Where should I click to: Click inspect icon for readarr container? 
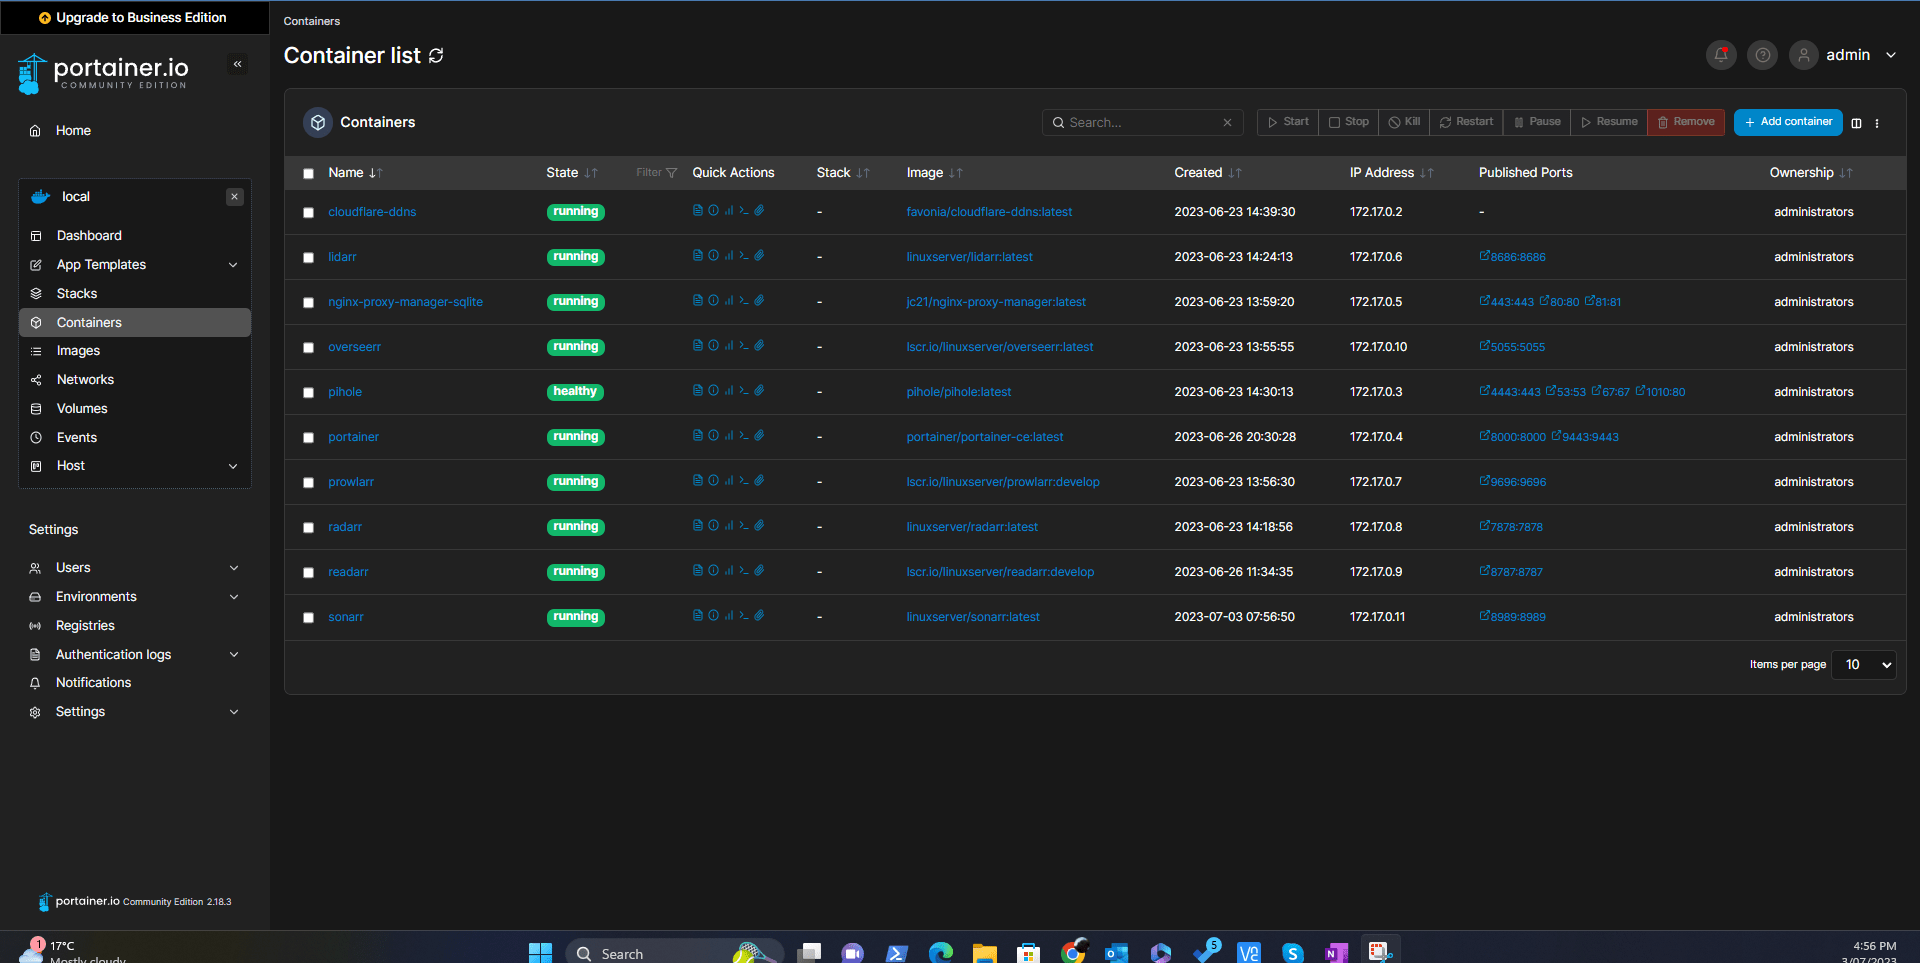point(713,571)
